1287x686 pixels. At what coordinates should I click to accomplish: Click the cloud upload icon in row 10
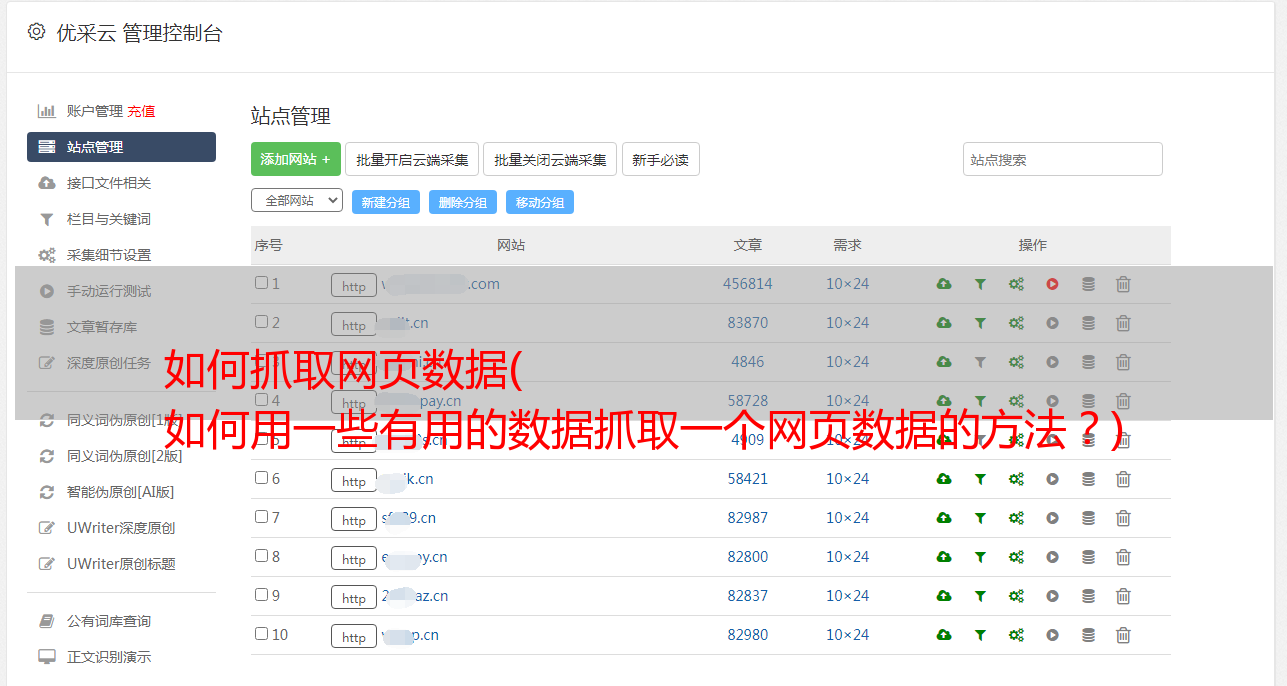(944, 635)
